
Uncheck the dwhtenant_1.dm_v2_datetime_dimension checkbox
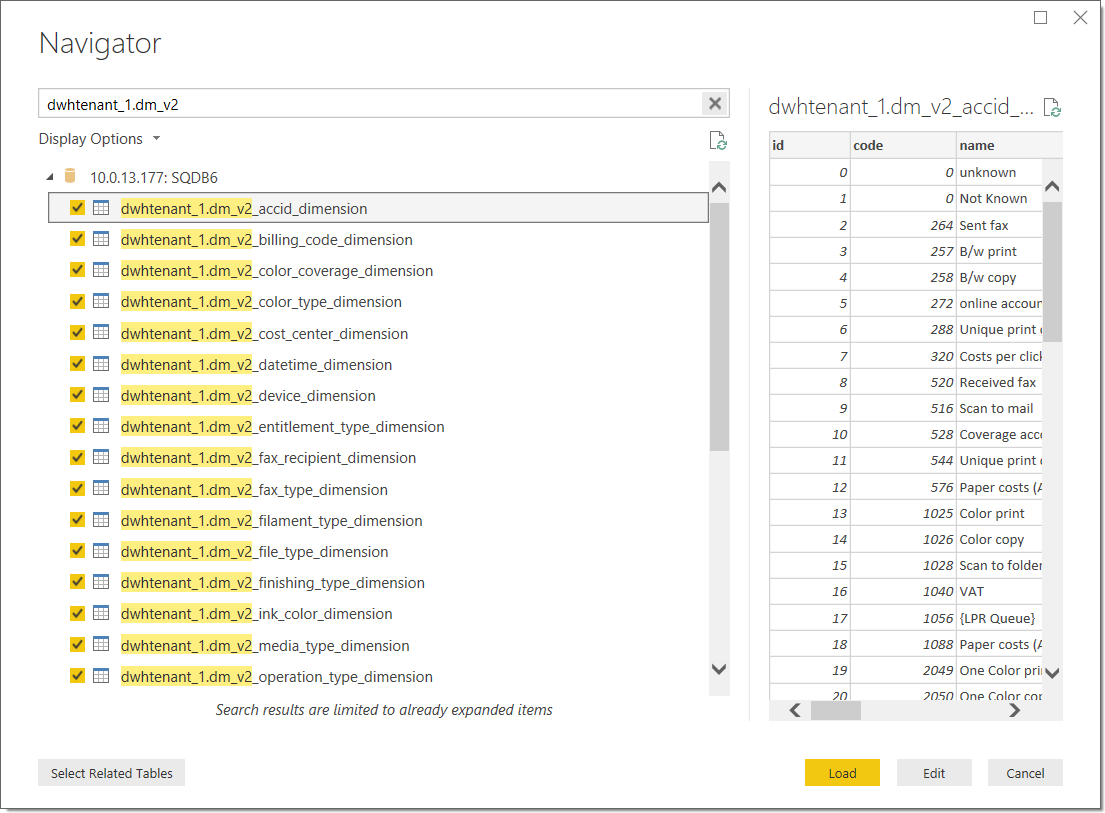(x=77, y=363)
